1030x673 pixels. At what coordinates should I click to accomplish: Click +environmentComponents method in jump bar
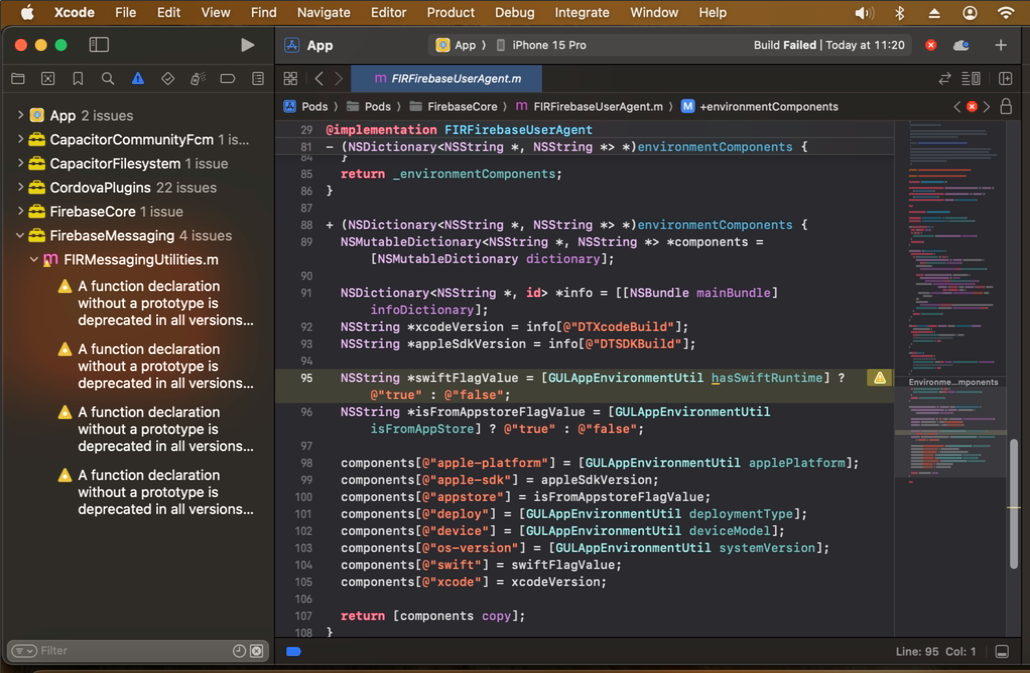click(760, 106)
